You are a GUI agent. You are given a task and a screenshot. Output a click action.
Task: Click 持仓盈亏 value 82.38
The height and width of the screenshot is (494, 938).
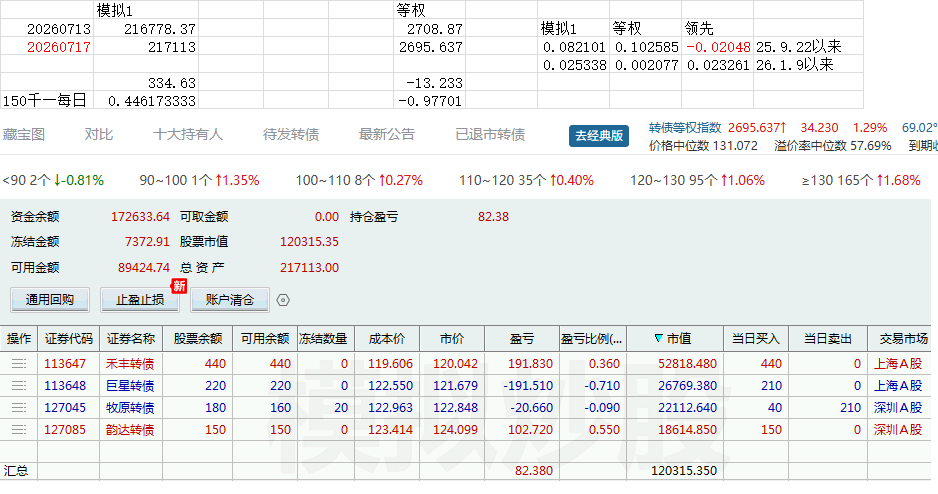click(493, 216)
